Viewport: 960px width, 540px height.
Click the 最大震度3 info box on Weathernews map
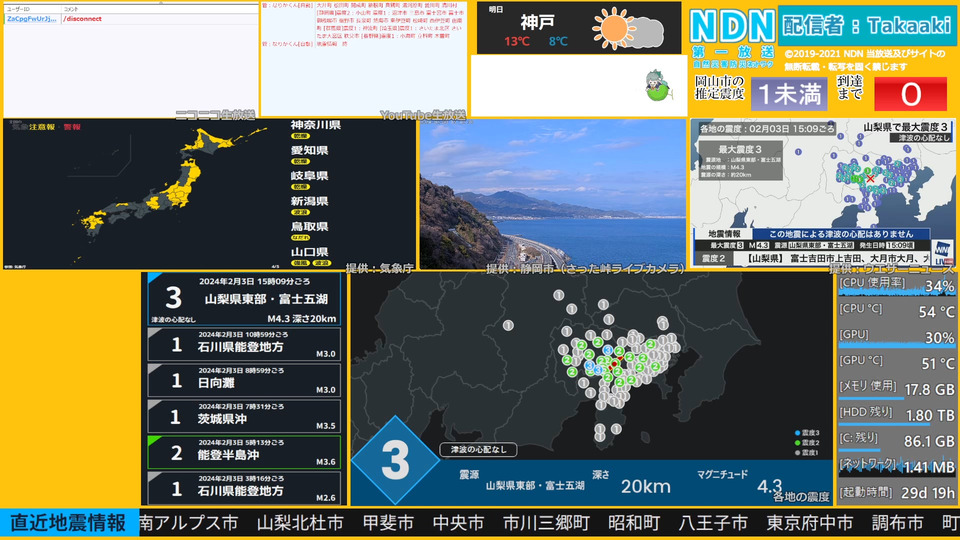pos(740,160)
